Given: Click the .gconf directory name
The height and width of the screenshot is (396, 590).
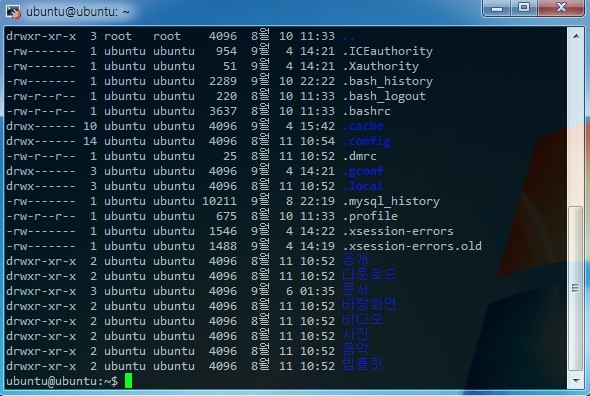Looking at the screenshot, I should point(363,171).
